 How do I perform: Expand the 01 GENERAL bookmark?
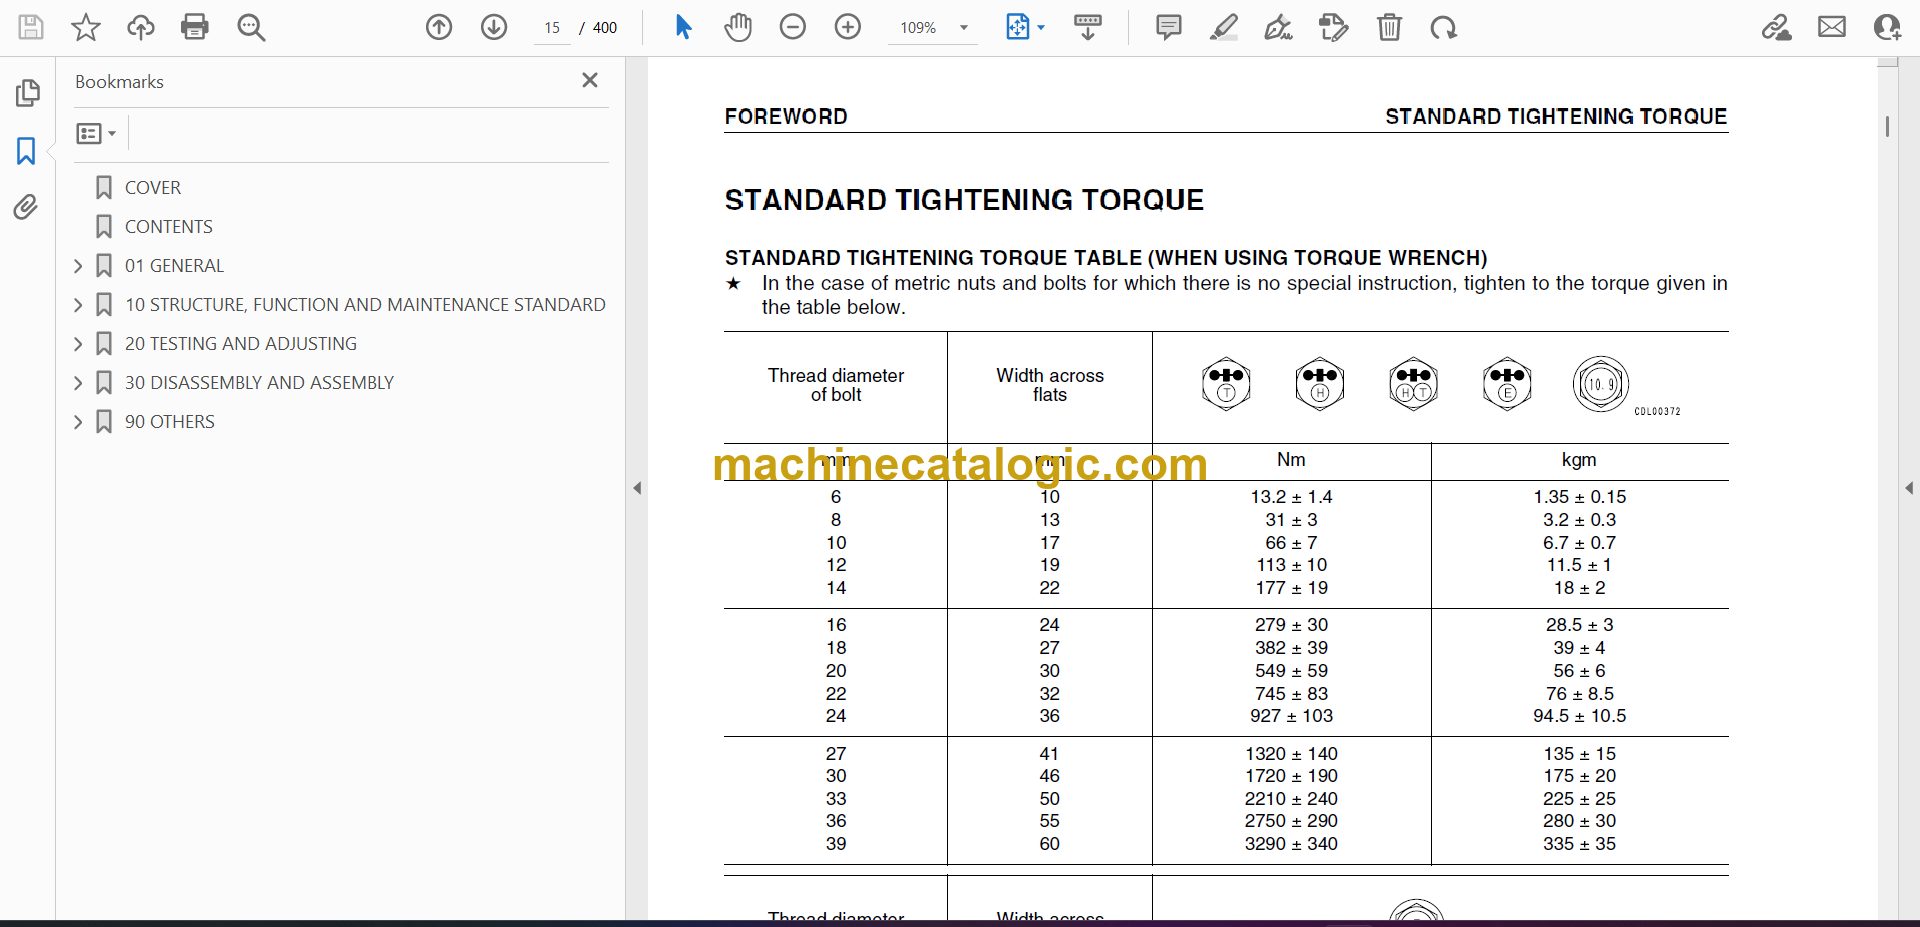pos(78,265)
